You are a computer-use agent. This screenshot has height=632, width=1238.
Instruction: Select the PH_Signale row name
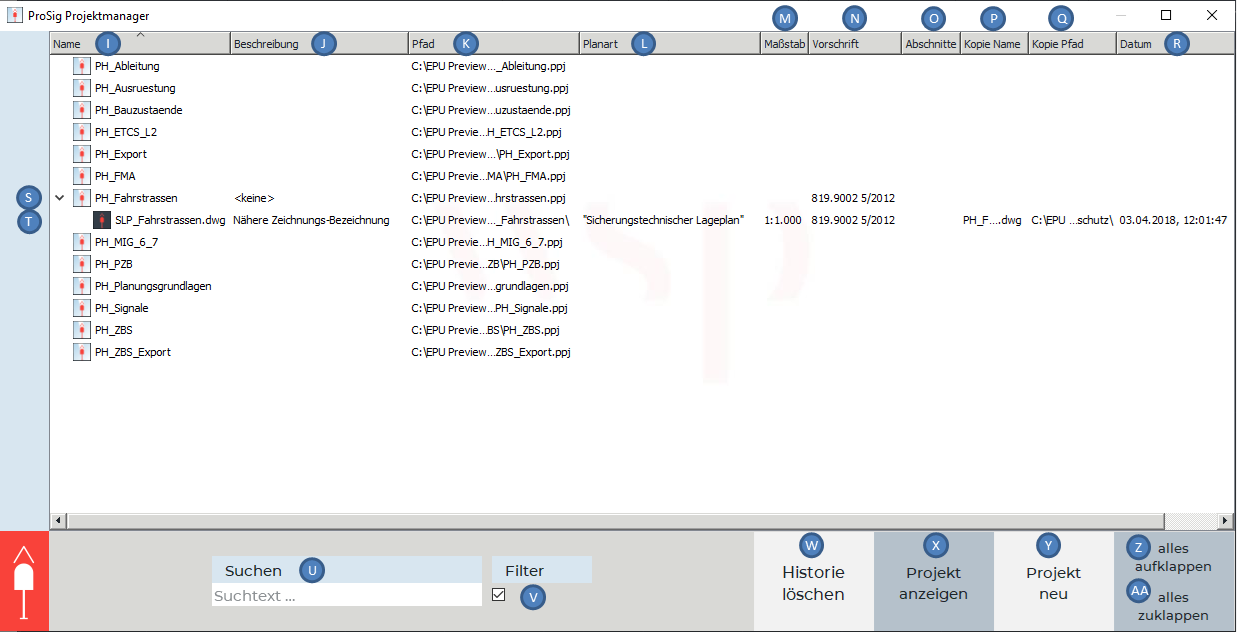point(122,308)
